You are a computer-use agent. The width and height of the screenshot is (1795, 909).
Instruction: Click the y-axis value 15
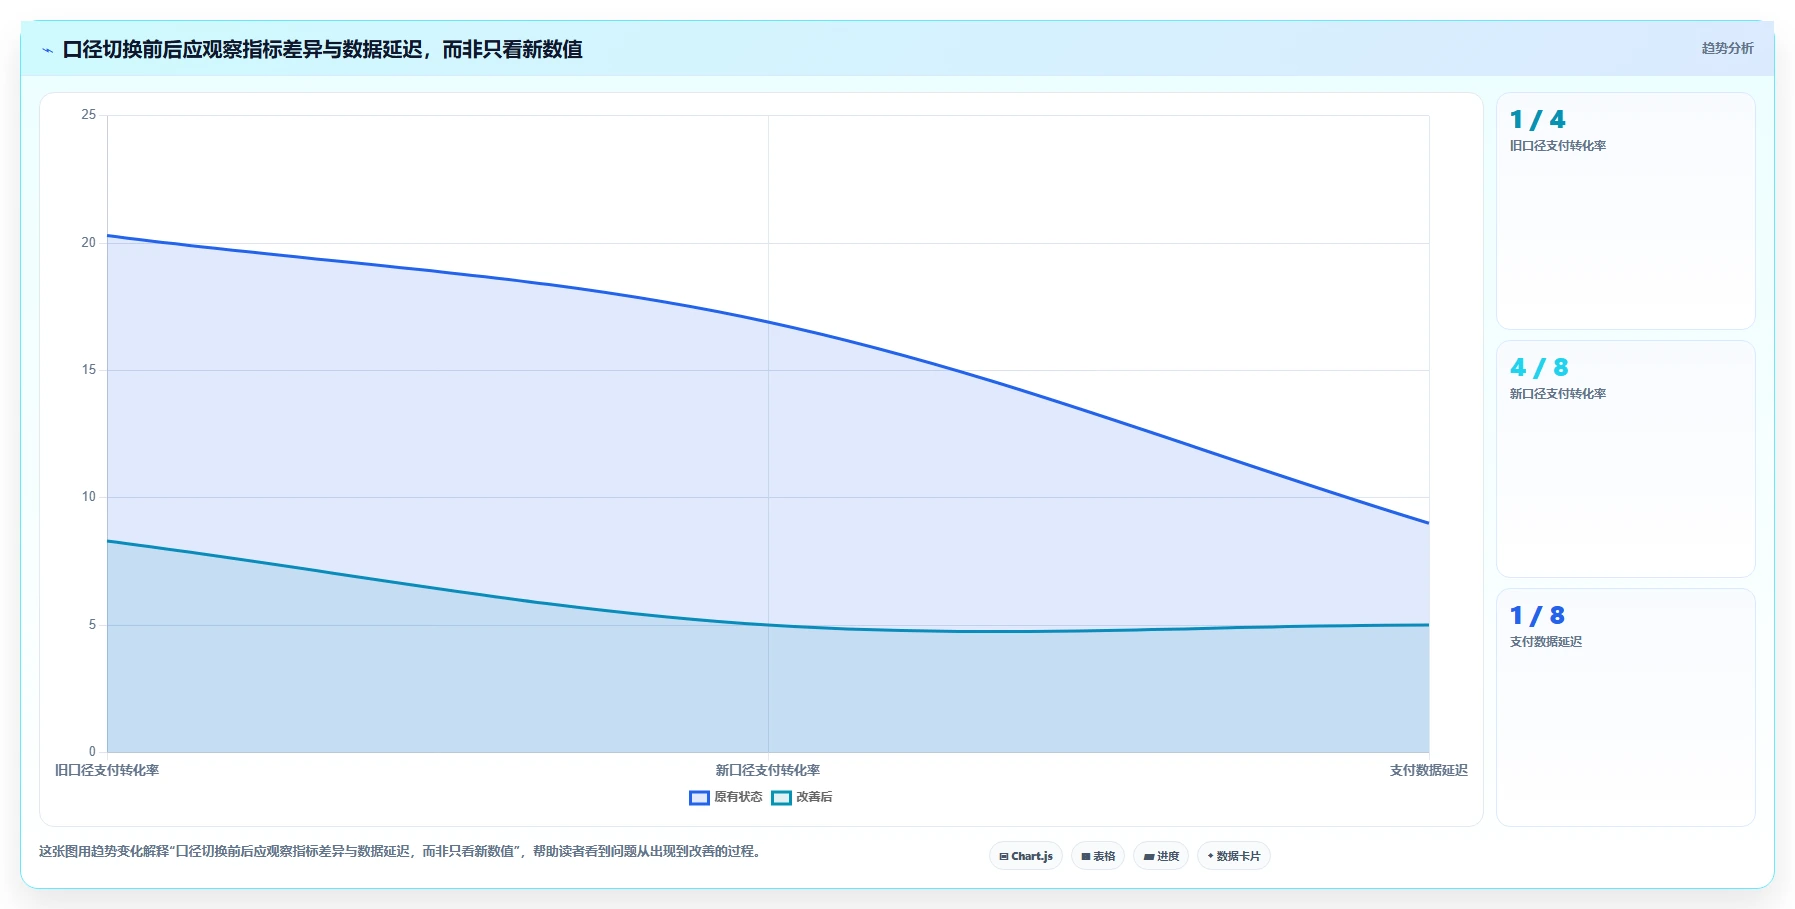click(x=89, y=370)
